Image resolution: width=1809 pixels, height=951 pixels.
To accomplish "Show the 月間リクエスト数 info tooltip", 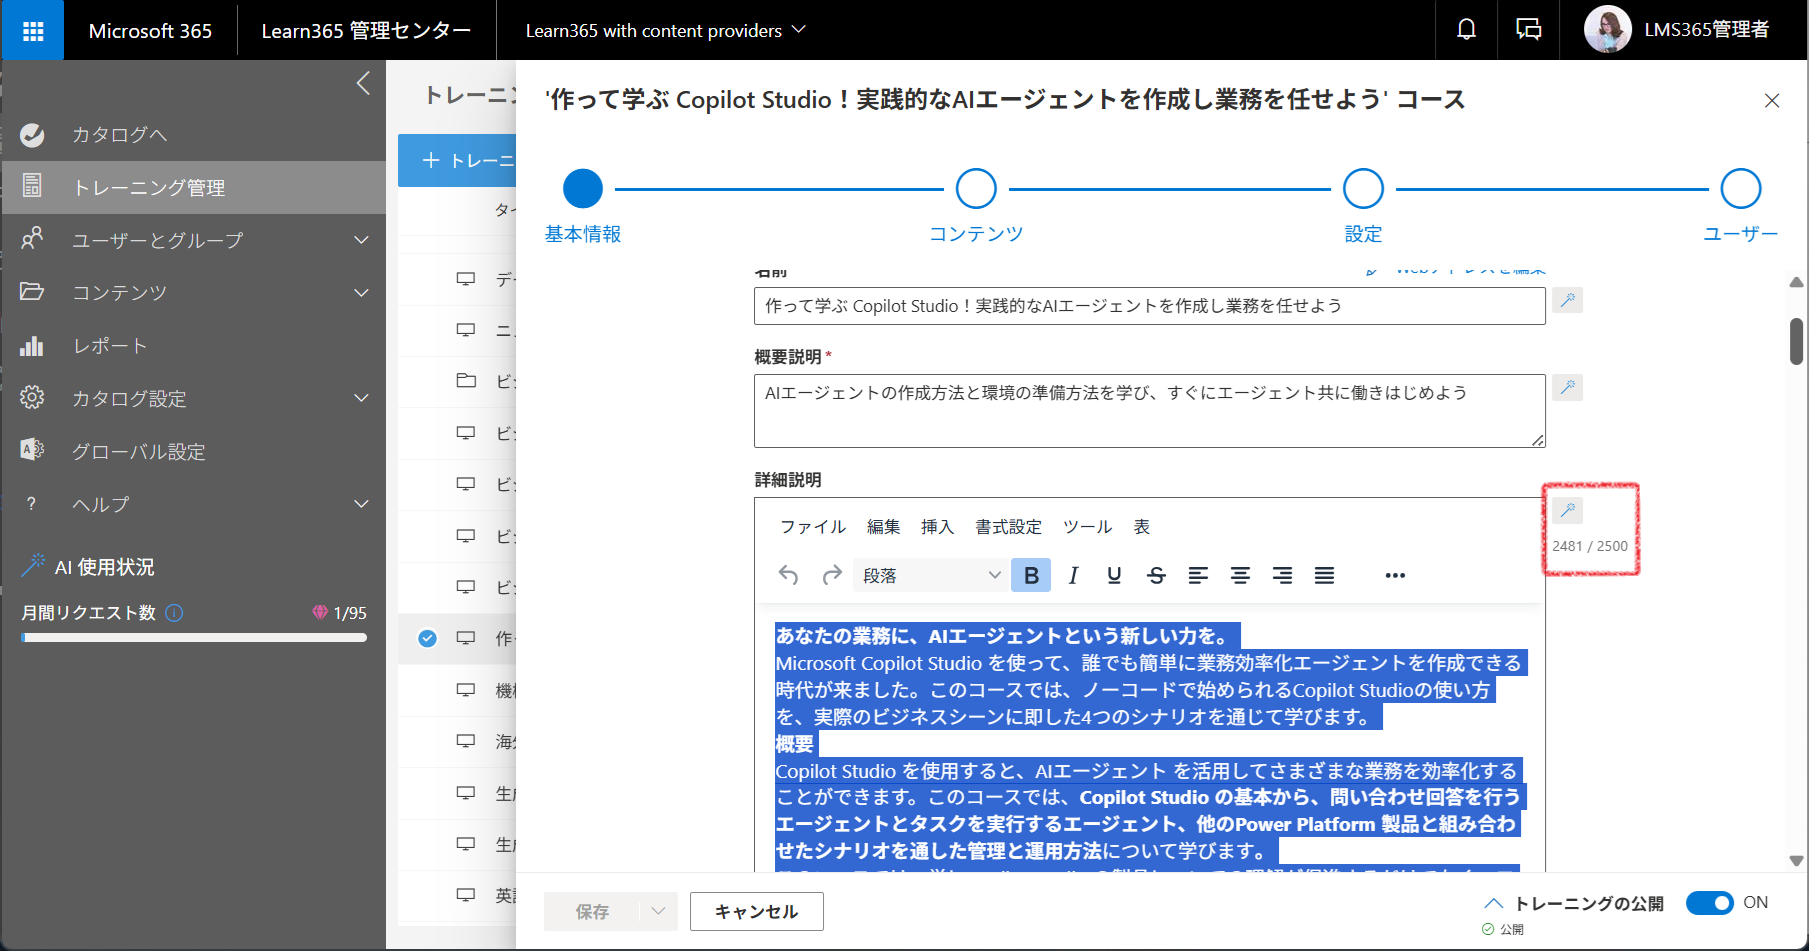I will (174, 613).
